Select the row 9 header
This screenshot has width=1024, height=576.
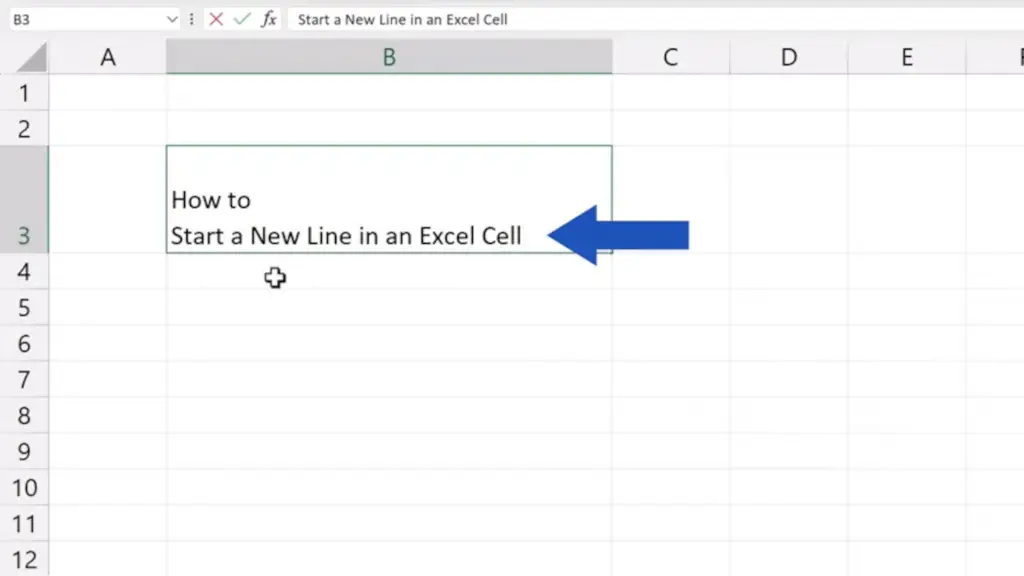[x=24, y=451]
